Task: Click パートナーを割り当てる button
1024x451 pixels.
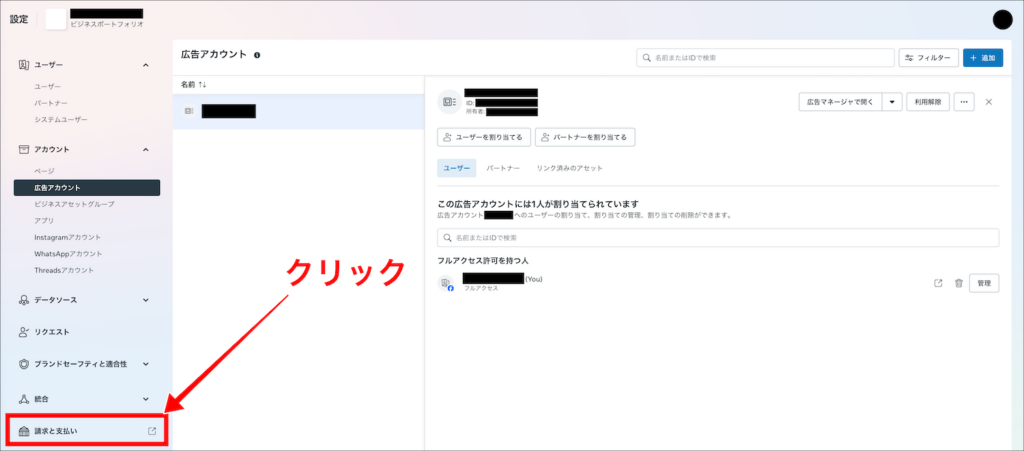Action: [585, 137]
